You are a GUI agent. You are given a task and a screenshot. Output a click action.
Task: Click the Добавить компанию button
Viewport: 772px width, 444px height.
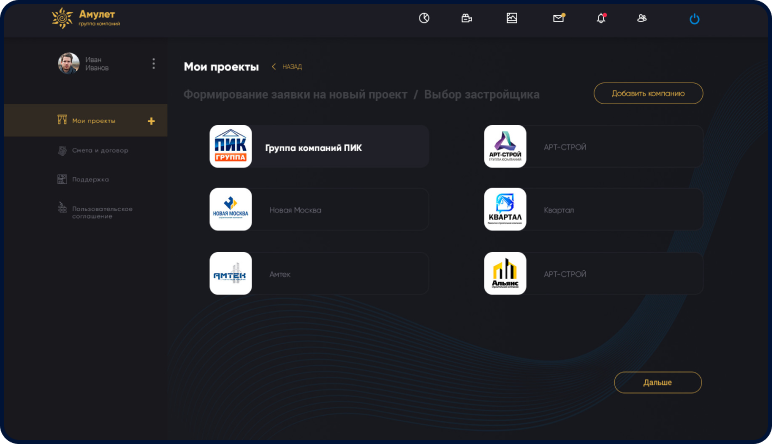click(648, 93)
